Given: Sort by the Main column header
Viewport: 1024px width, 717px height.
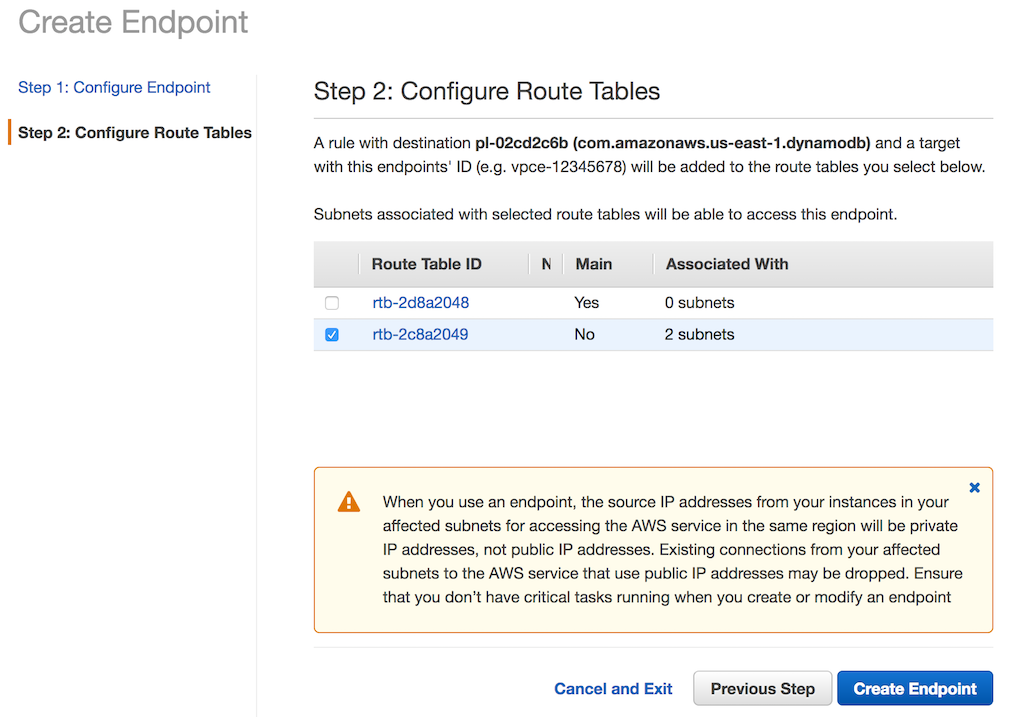Looking at the screenshot, I should [594, 264].
